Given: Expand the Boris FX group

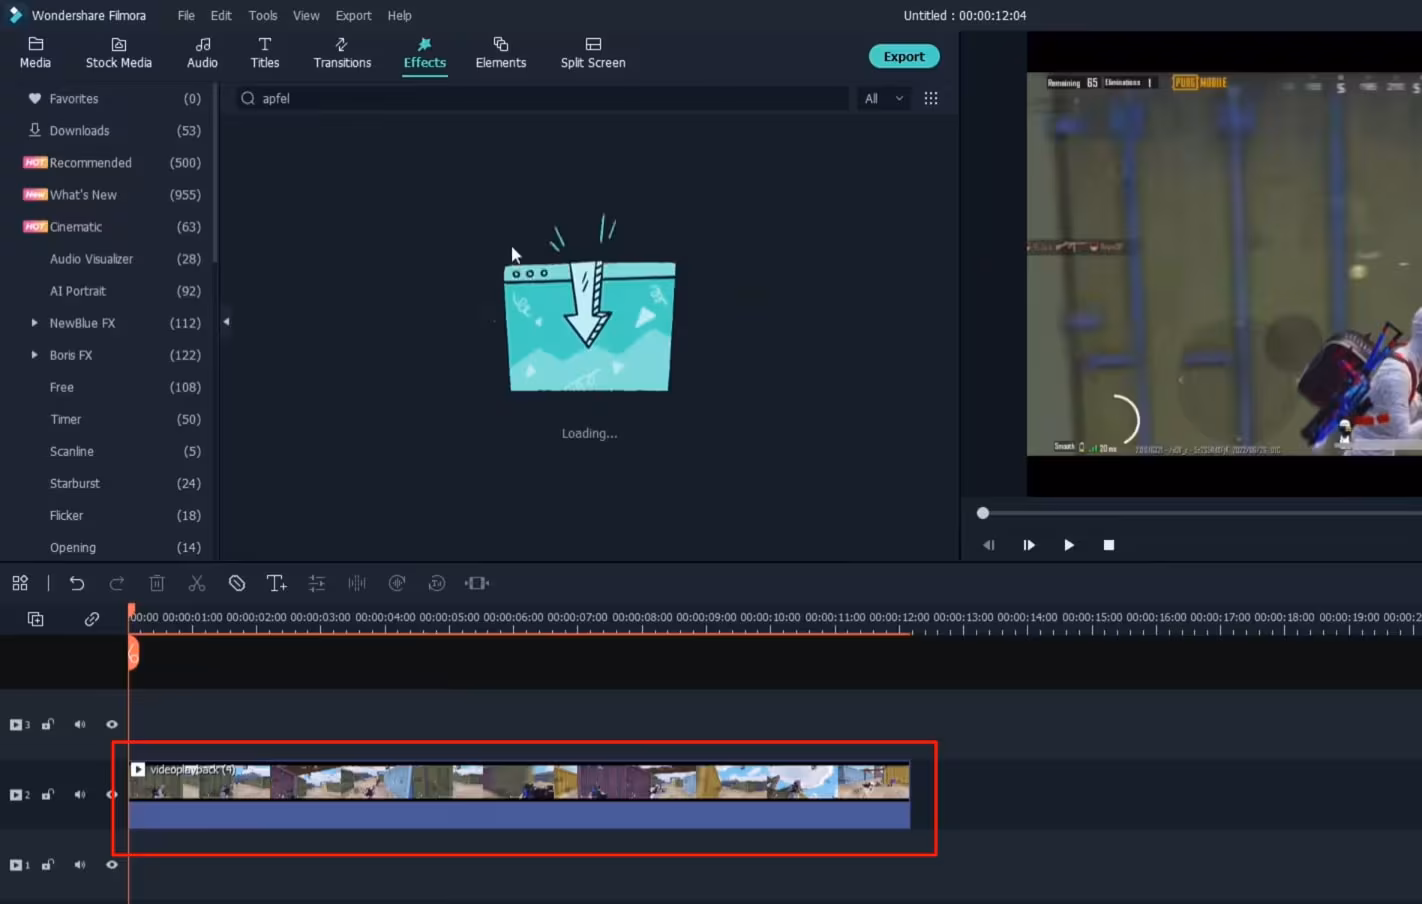Looking at the screenshot, I should pos(34,355).
